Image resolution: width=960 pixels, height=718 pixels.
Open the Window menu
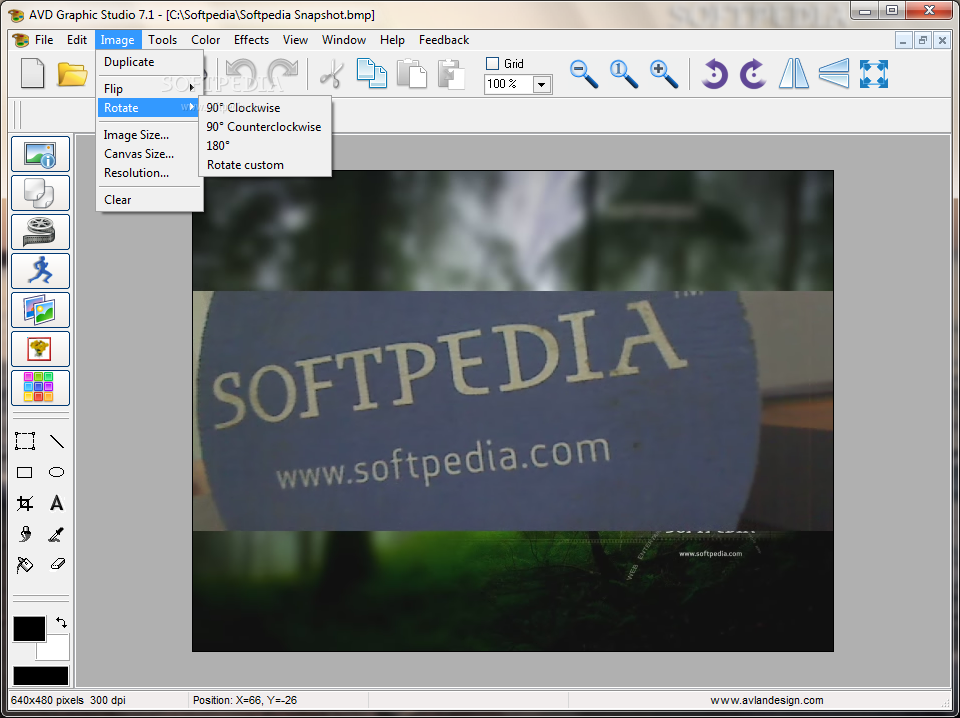[344, 40]
